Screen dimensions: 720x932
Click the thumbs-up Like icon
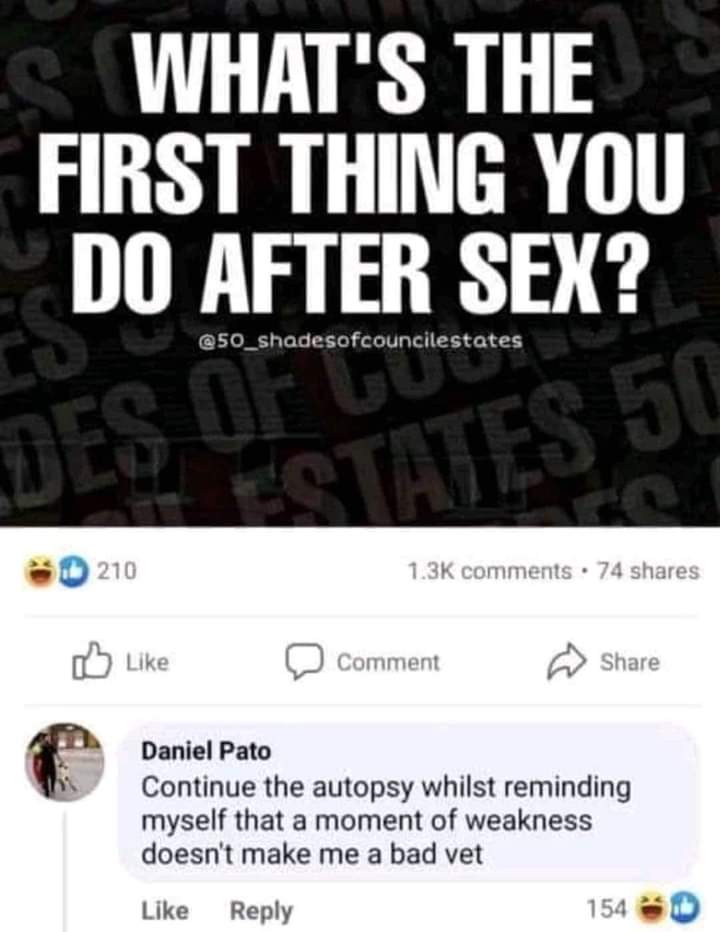[x=92, y=660]
